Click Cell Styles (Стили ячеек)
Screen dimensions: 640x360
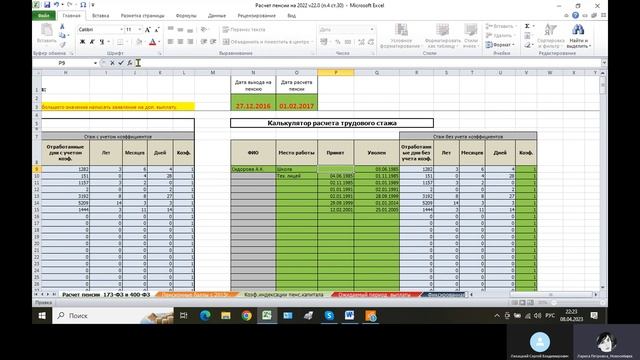coord(471,36)
